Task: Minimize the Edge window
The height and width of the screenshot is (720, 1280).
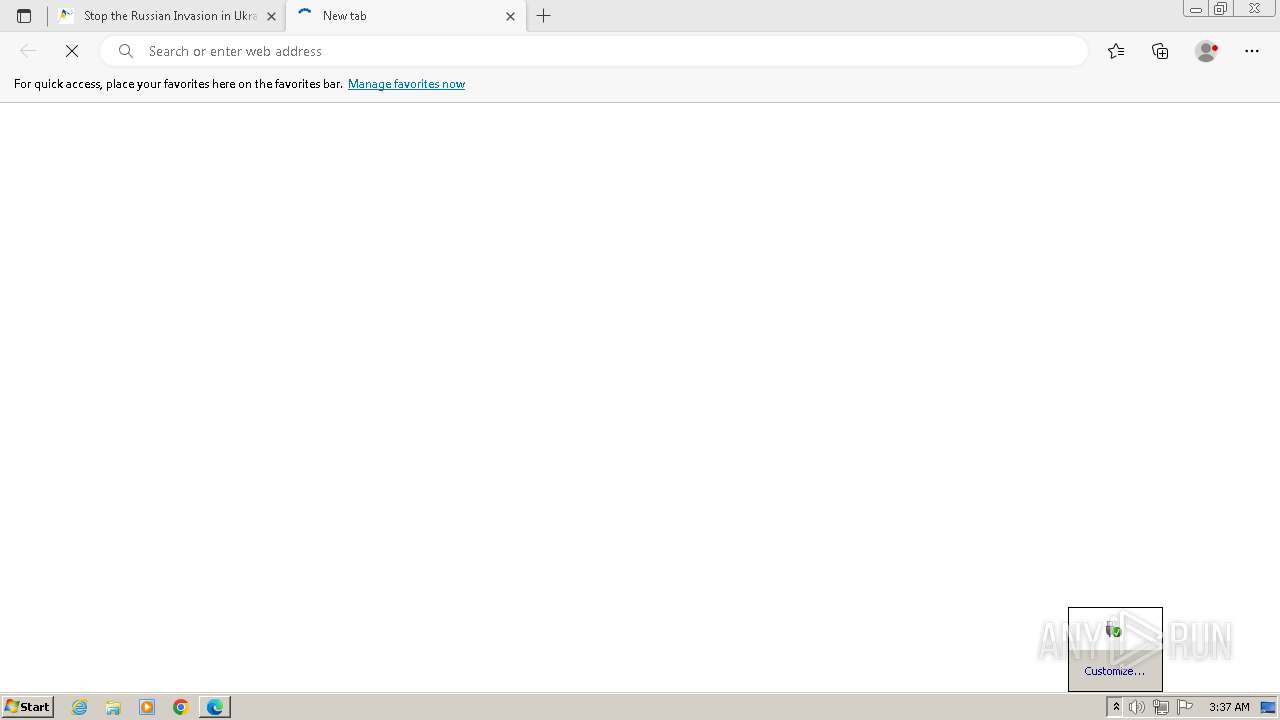Action: (1195, 9)
